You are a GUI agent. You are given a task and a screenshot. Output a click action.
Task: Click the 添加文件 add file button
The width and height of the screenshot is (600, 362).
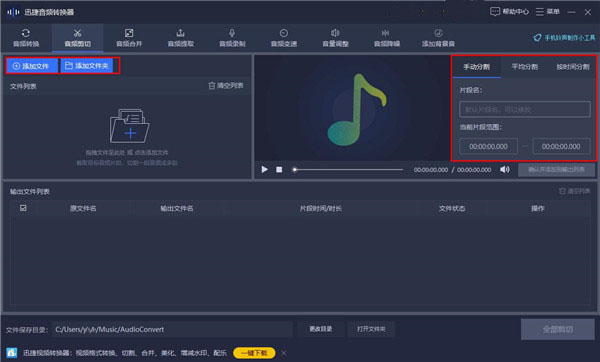pyautogui.click(x=32, y=66)
